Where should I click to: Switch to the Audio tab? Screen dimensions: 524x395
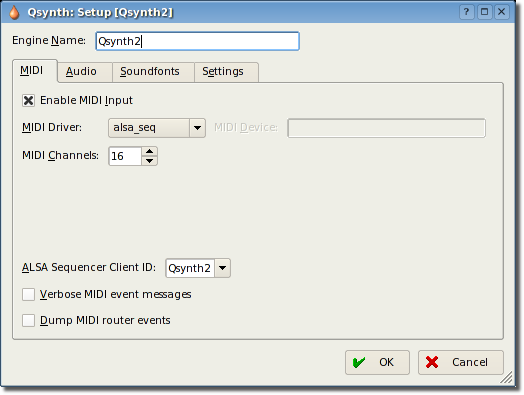(x=85, y=72)
